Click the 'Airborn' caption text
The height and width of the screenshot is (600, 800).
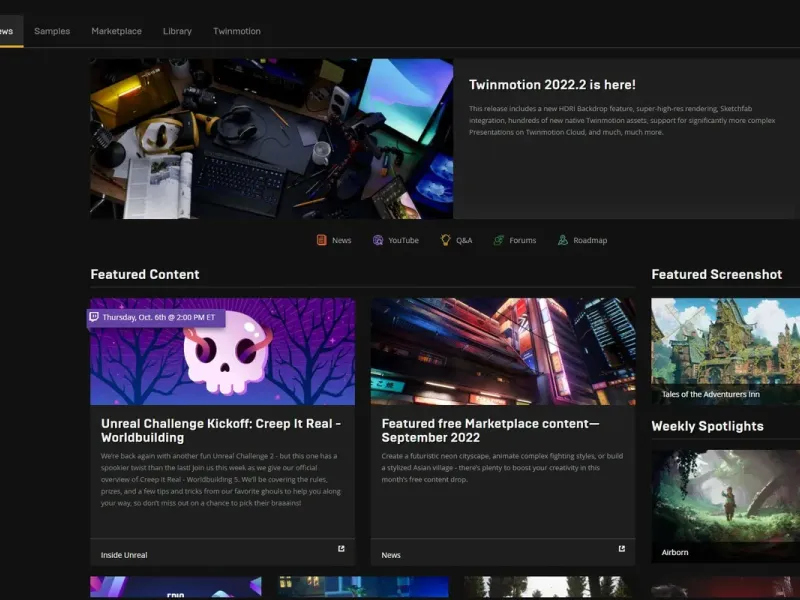click(674, 553)
